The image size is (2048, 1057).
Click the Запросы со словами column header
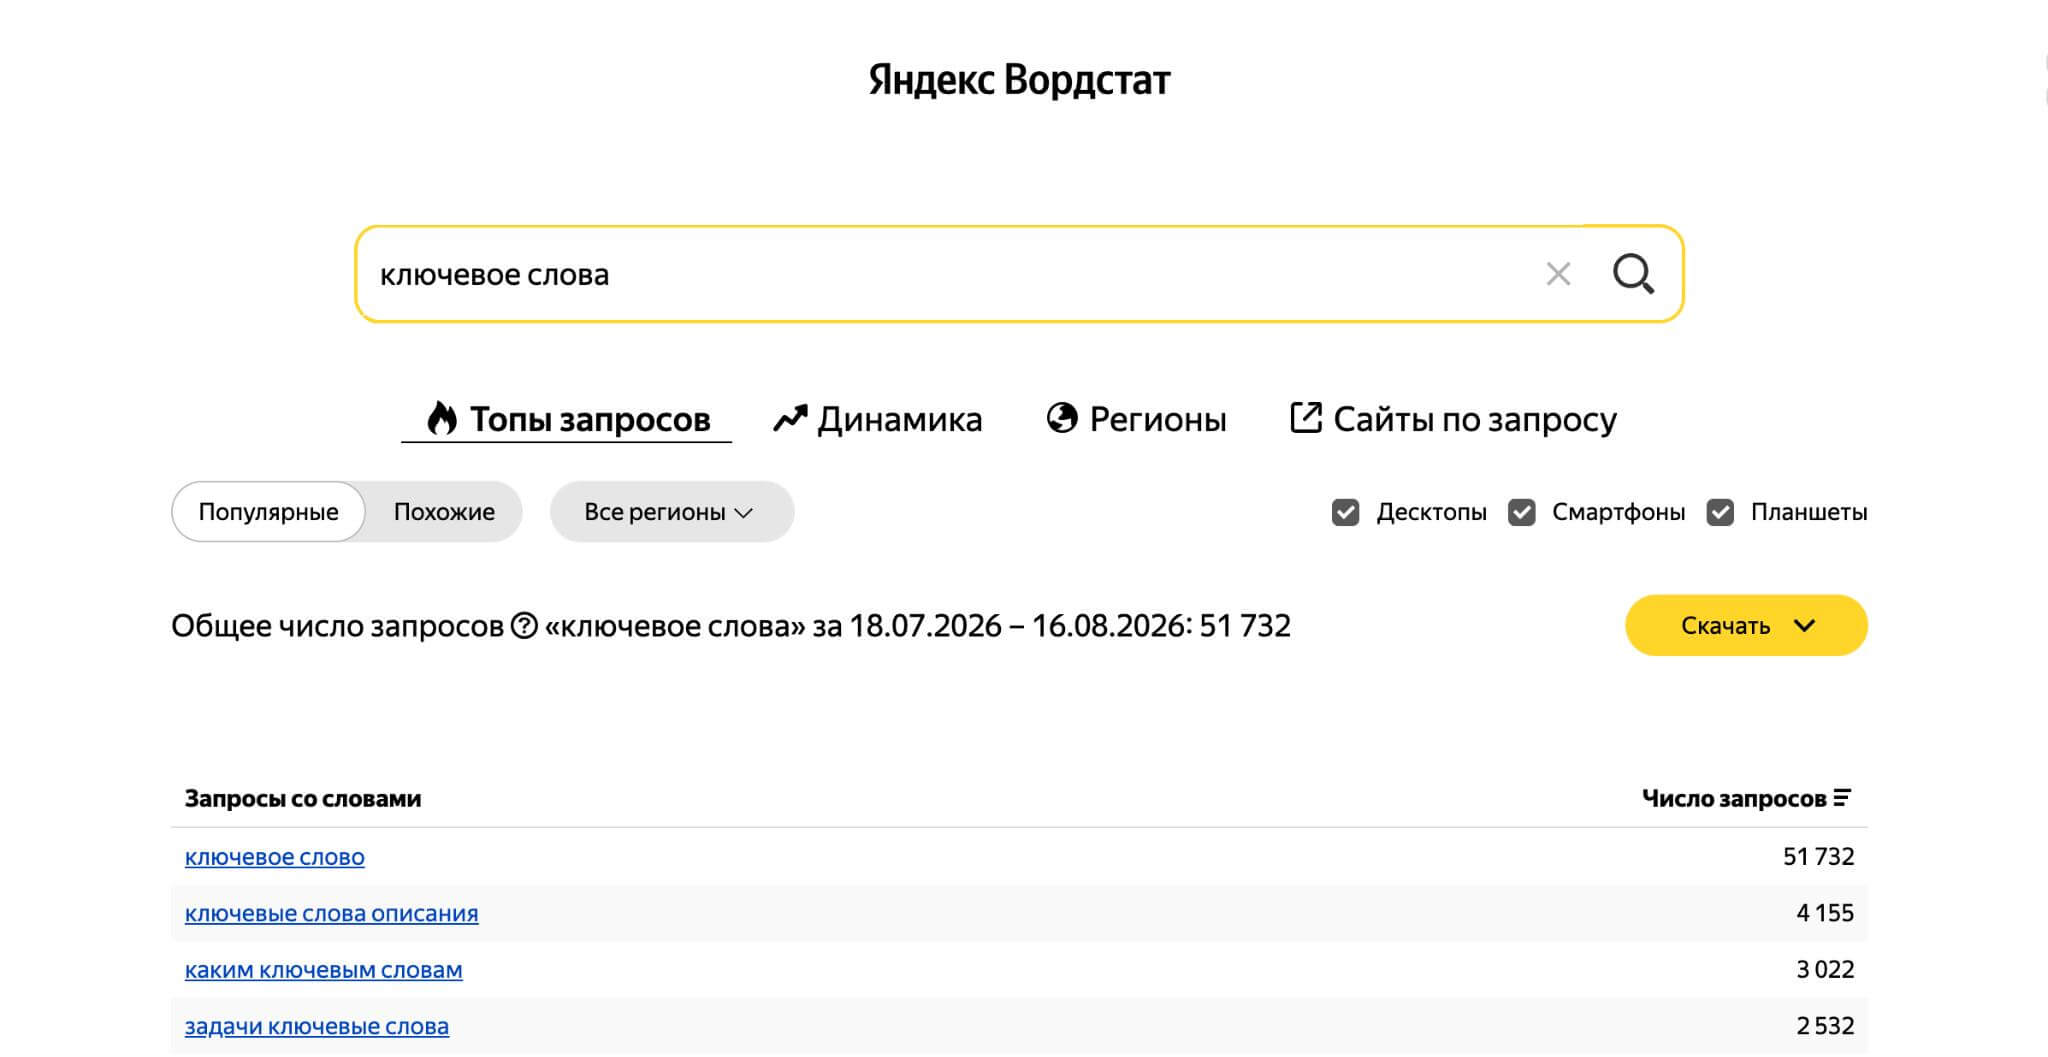(x=303, y=799)
